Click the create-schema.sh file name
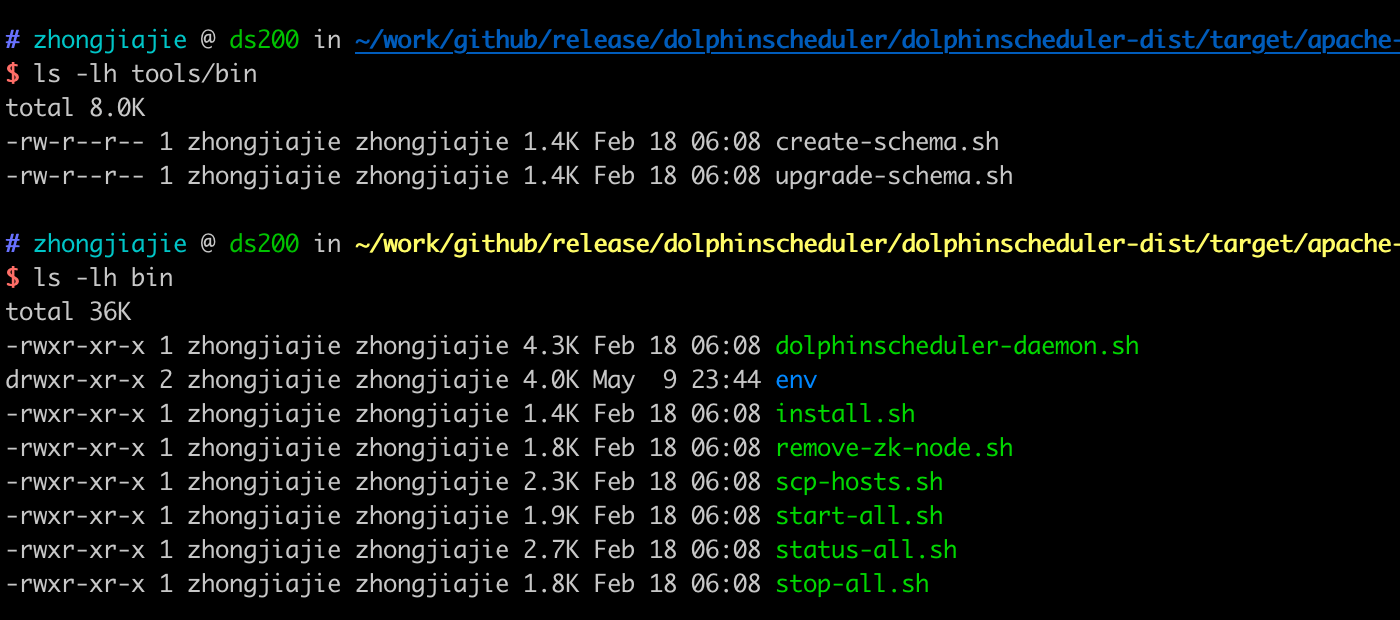The width and height of the screenshot is (1400, 620). pyautogui.click(x=886, y=141)
